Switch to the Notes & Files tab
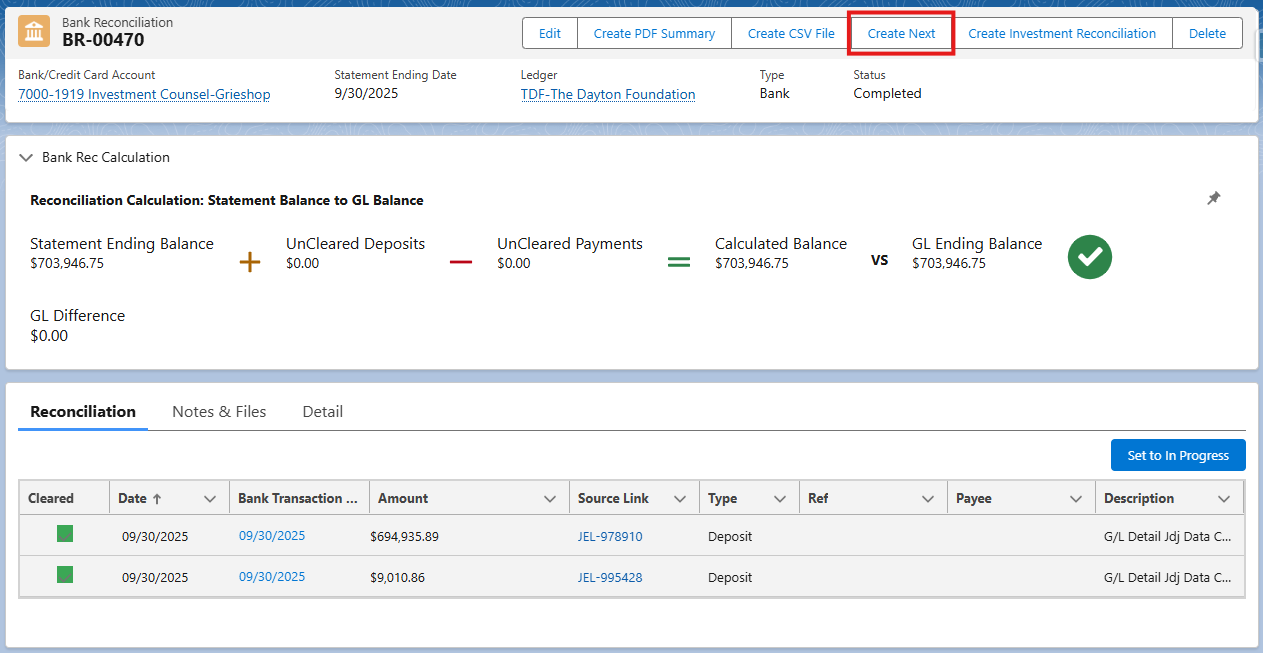1263x653 pixels. 219,412
